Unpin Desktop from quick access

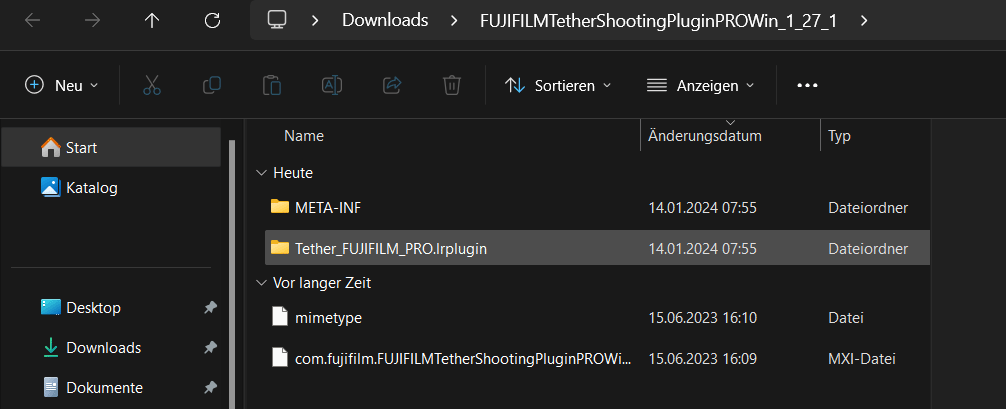coord(210,308)
